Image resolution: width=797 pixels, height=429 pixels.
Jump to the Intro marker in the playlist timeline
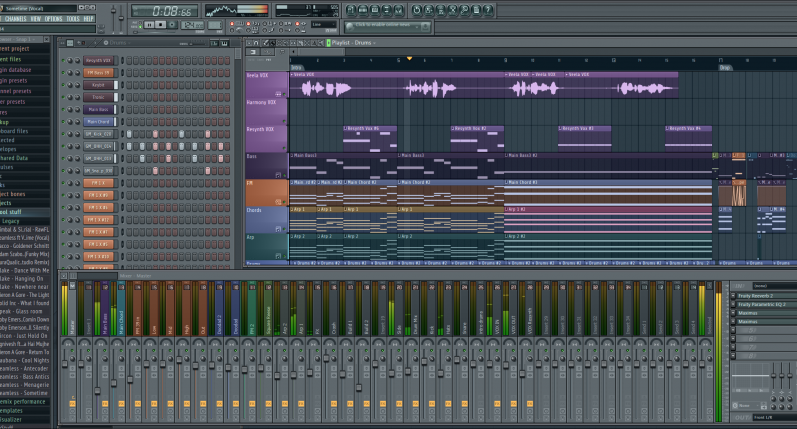point(296,67)
